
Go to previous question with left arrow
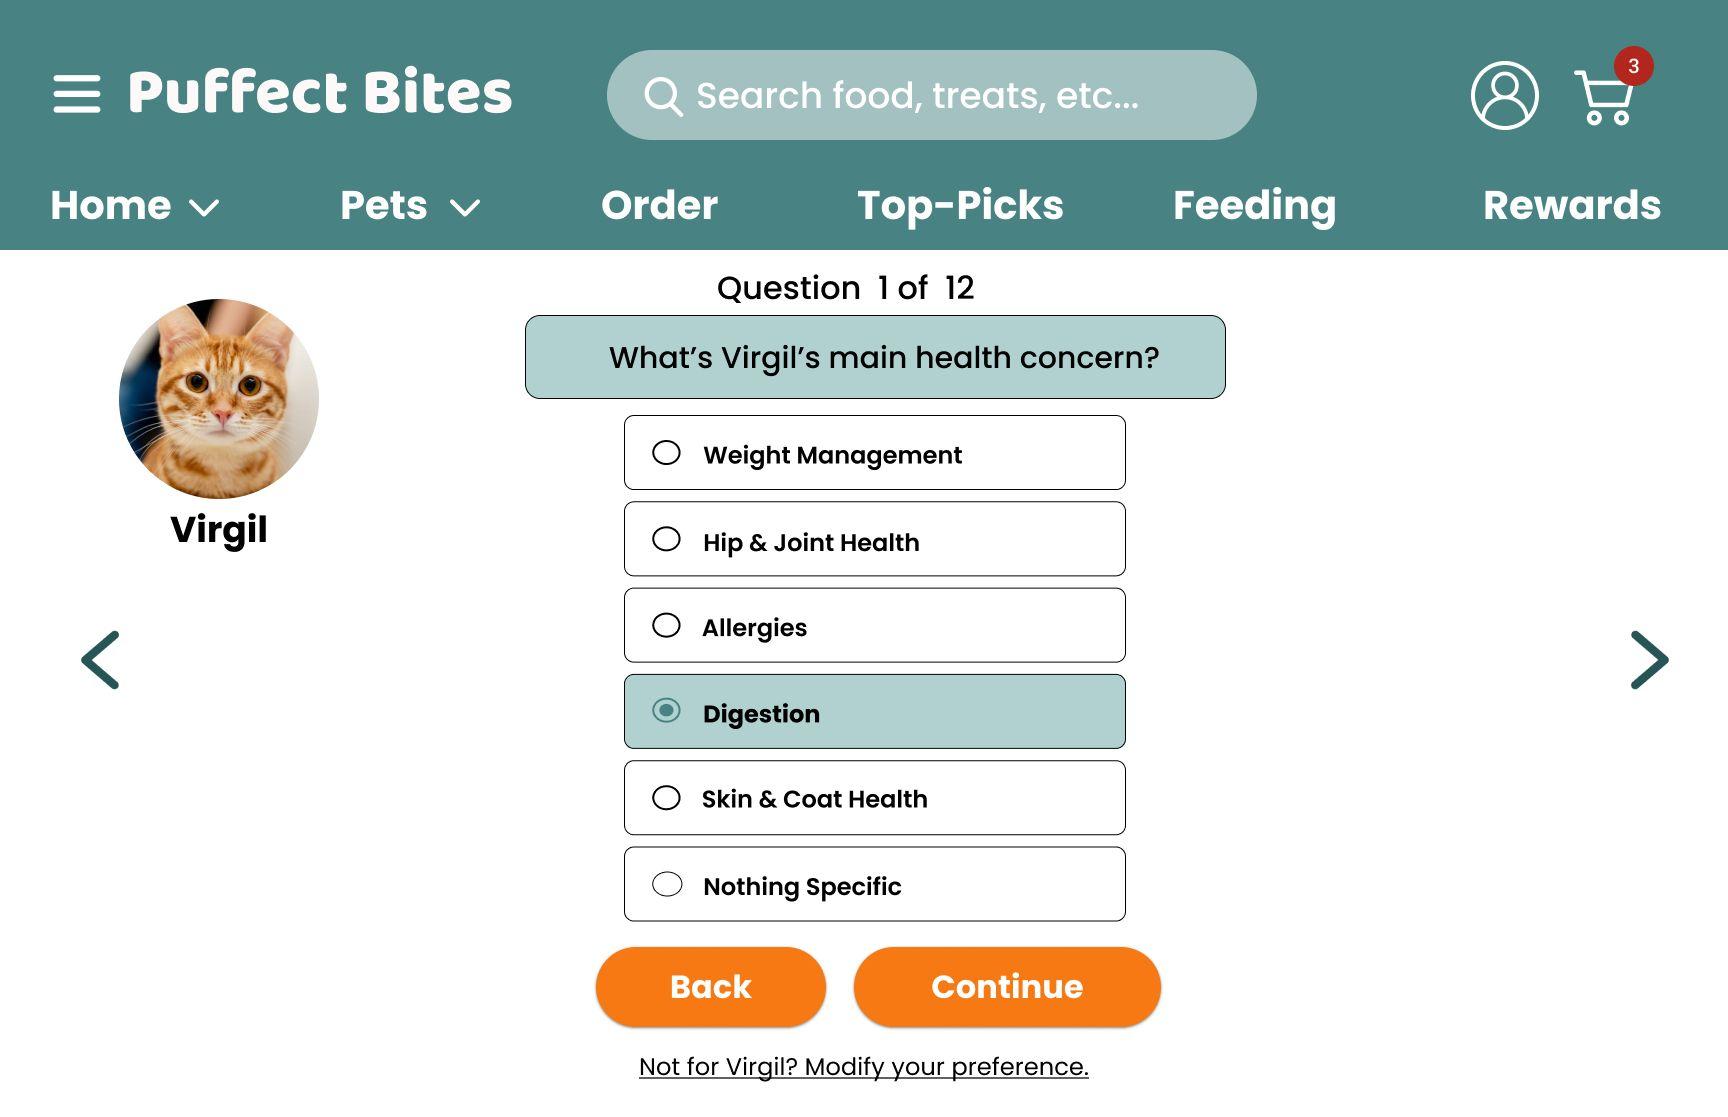click(x=100, y=660)
